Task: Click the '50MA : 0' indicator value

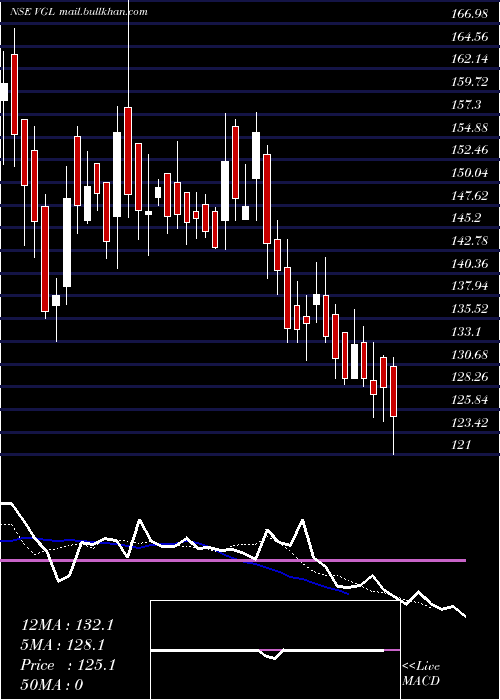Action: pyautogui.click(x=52, y=685)
